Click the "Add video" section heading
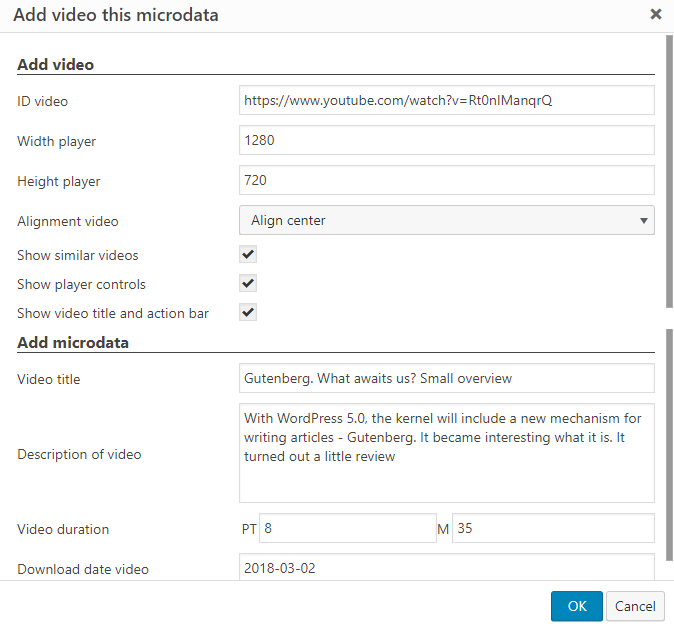The image size is (674, 628). tap(55, 64)
